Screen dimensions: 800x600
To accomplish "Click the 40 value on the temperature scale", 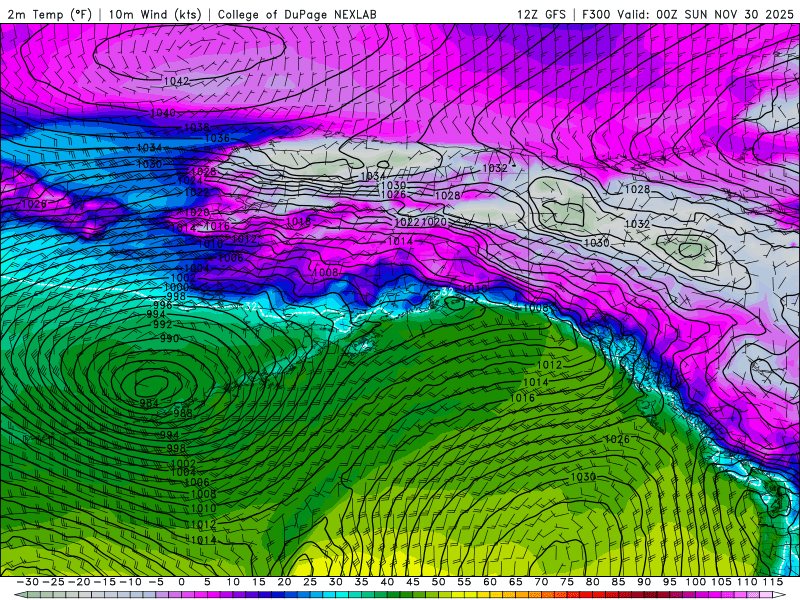I will click(387, 582).
